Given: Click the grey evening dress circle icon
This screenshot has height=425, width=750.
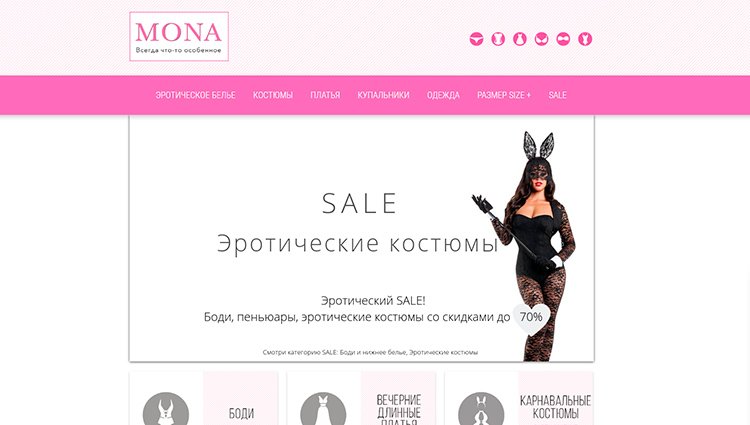Looking at the screenshot, I should click(x=323, y=409).
